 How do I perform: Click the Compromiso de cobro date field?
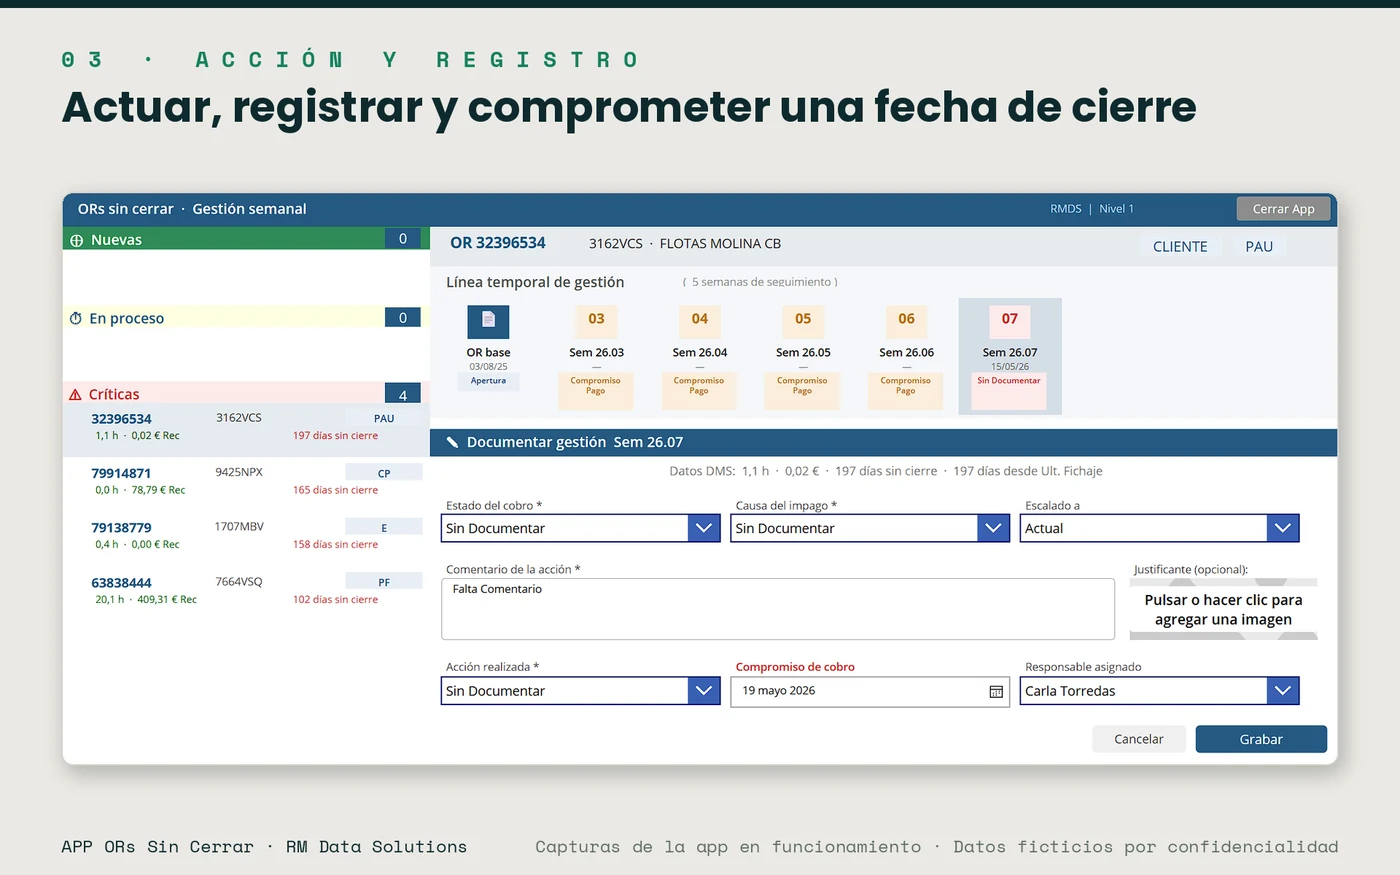point(870,692)
